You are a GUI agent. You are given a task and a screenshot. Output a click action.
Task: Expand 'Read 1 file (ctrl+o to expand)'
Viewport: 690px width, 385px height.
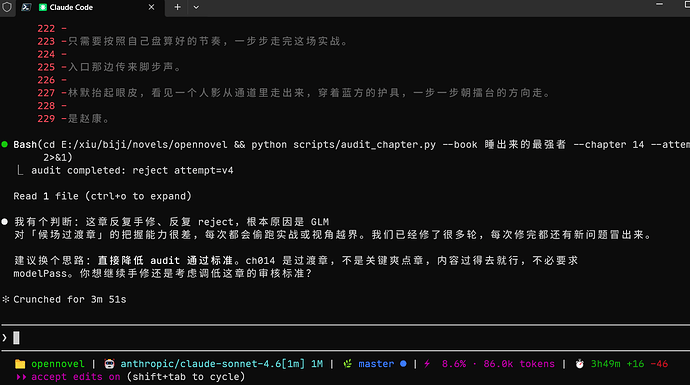click(x=103, y=196)
